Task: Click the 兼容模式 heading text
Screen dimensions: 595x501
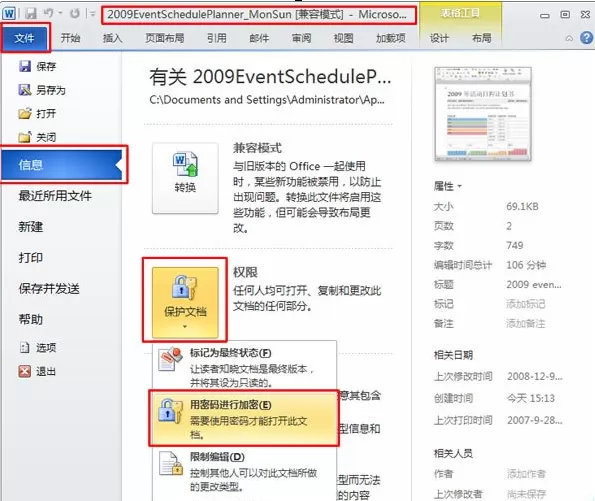Action: click(x=257, y=148)
